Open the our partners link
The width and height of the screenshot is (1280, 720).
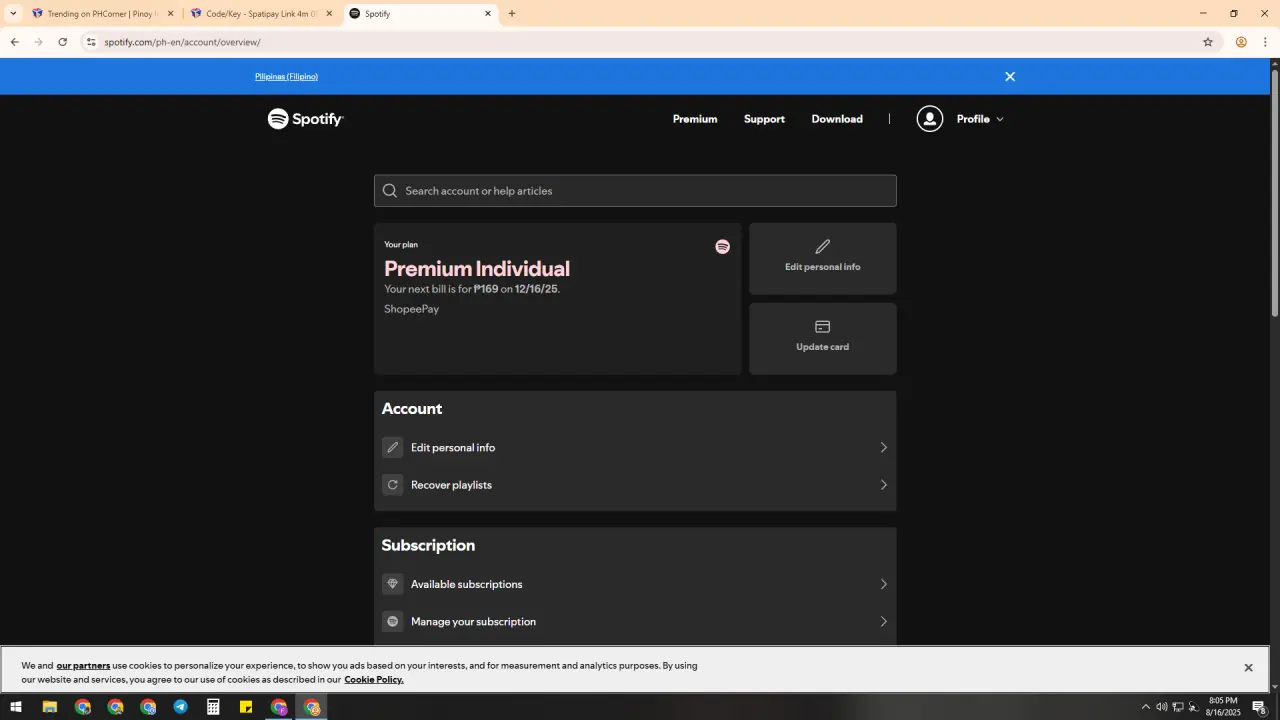pos(83,665)
